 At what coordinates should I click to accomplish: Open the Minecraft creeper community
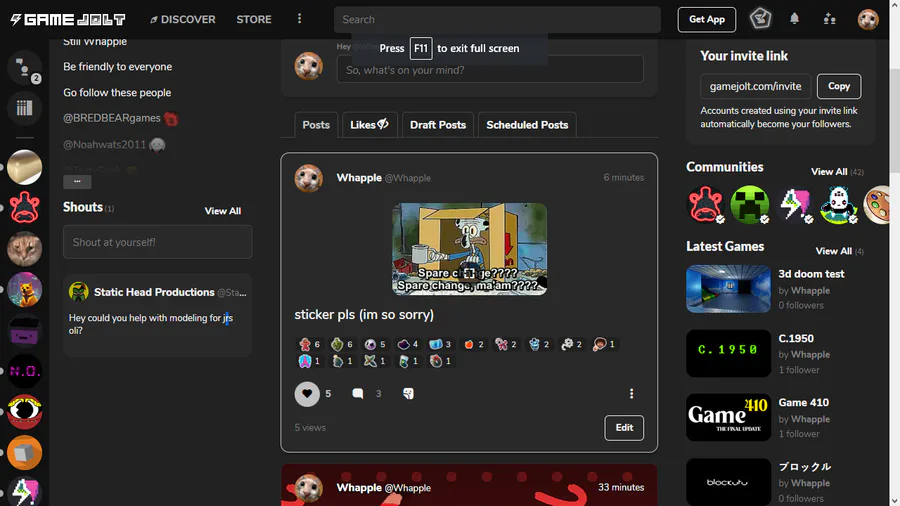click(750, 204)
